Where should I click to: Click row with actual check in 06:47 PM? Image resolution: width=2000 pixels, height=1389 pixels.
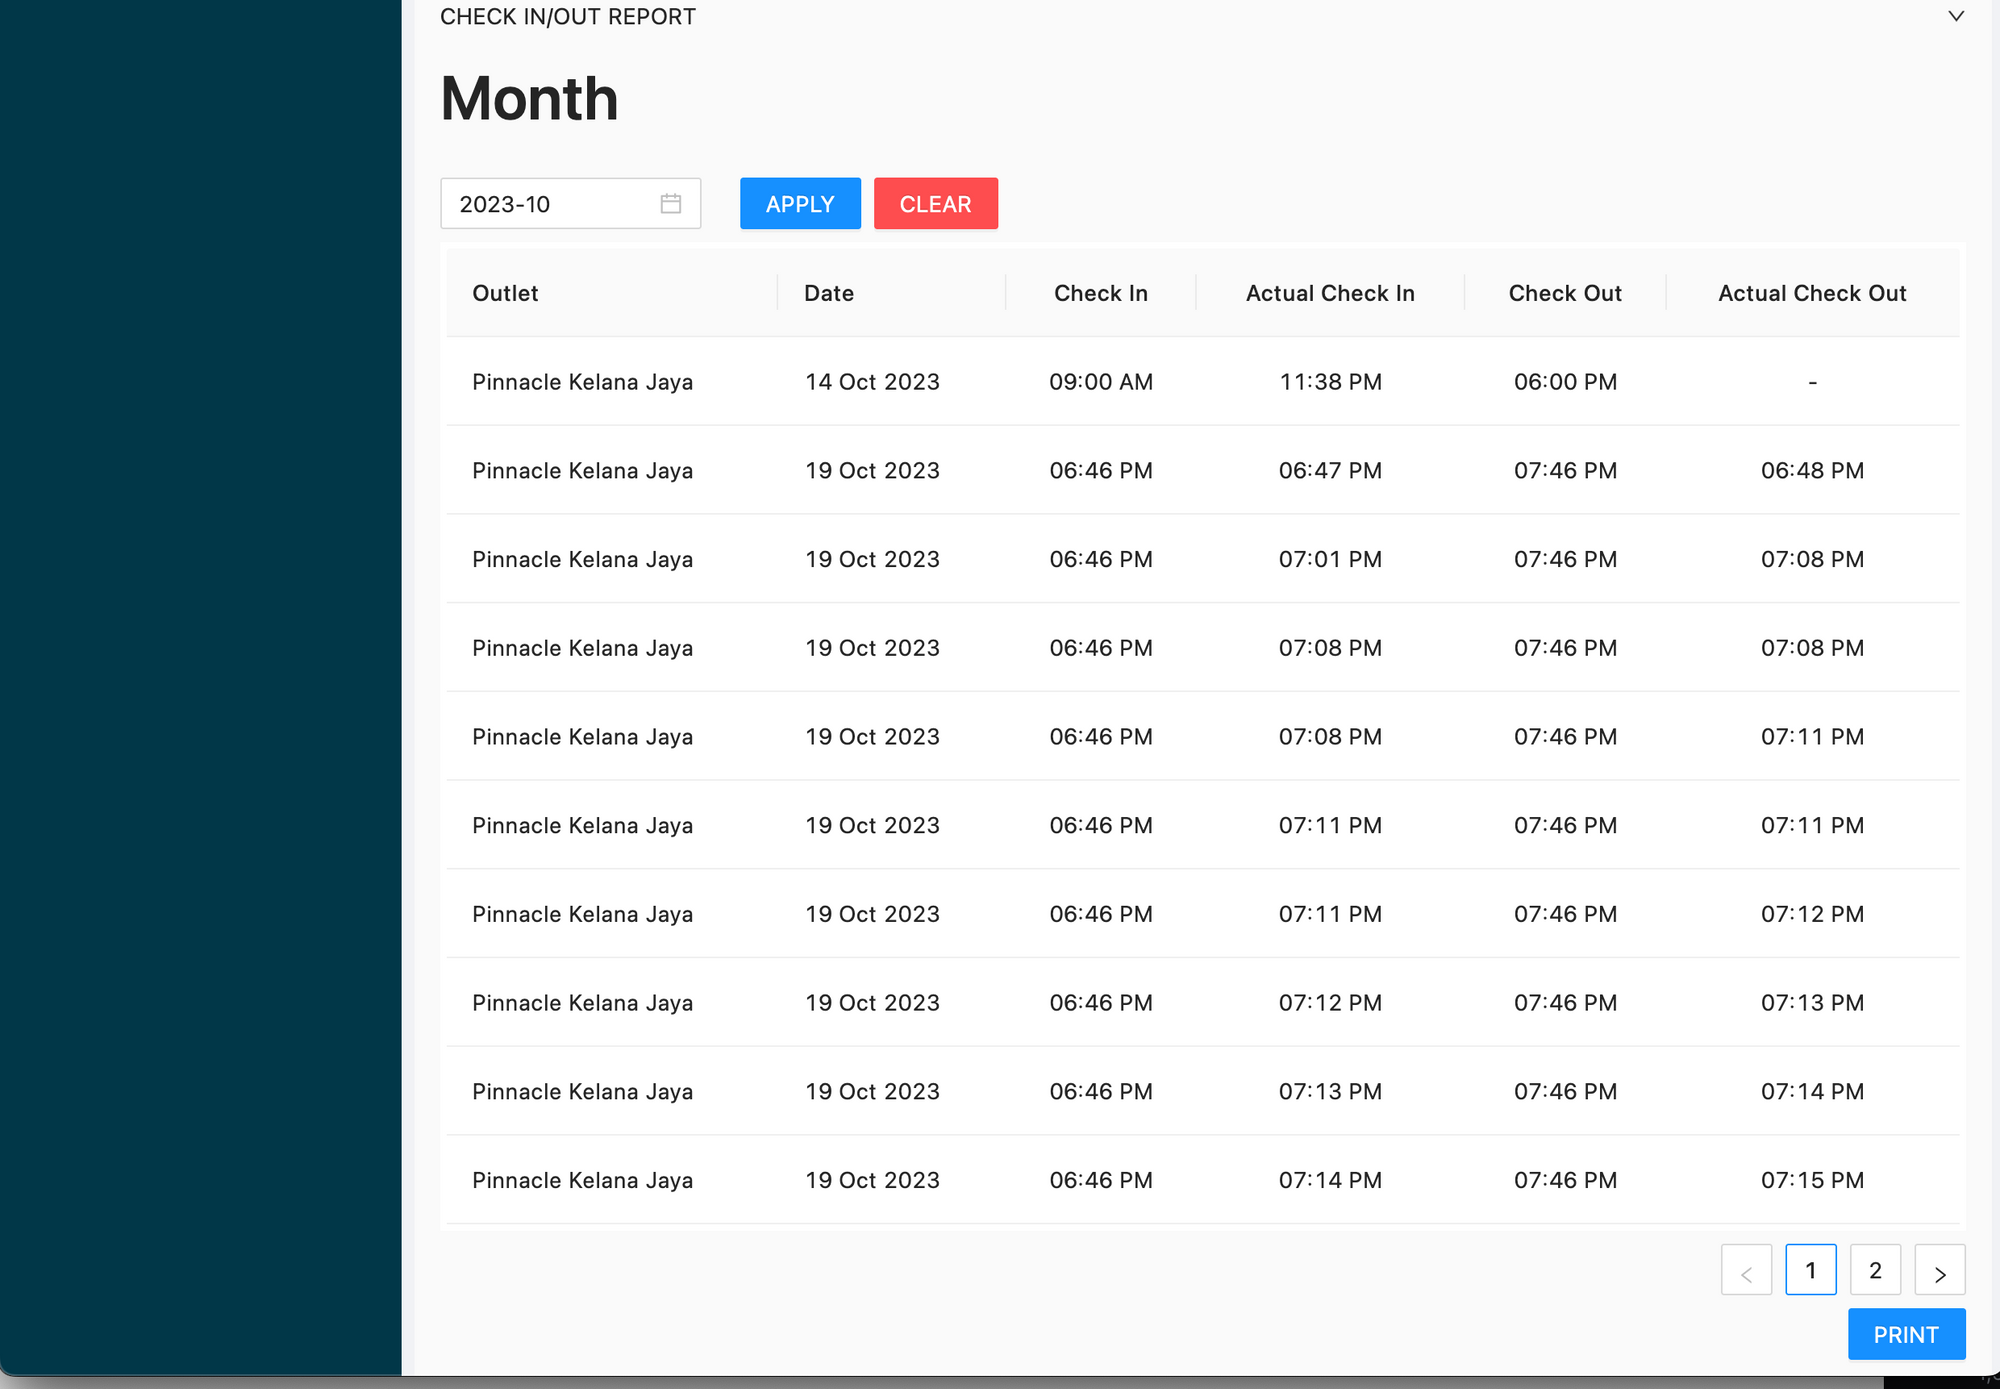pos(1330,471)
